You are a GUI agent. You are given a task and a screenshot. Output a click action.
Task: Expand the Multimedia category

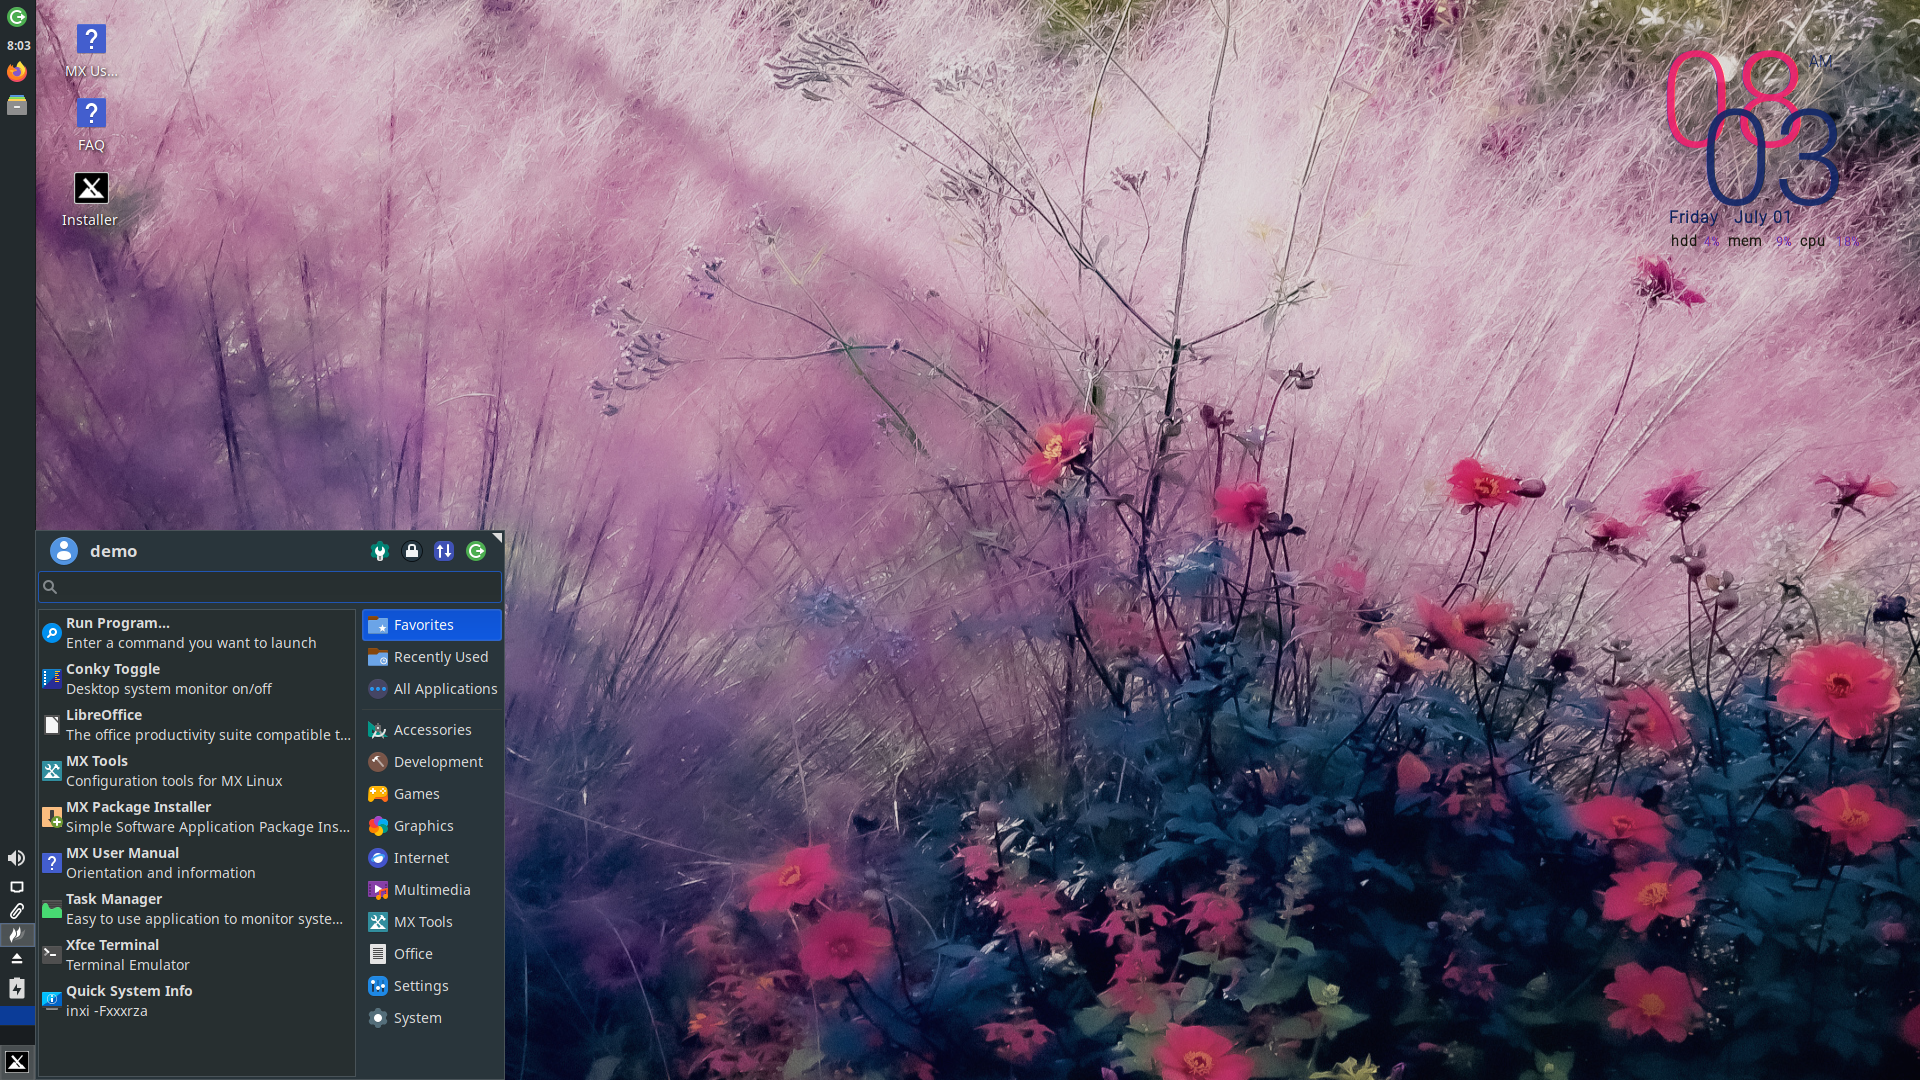432,890
